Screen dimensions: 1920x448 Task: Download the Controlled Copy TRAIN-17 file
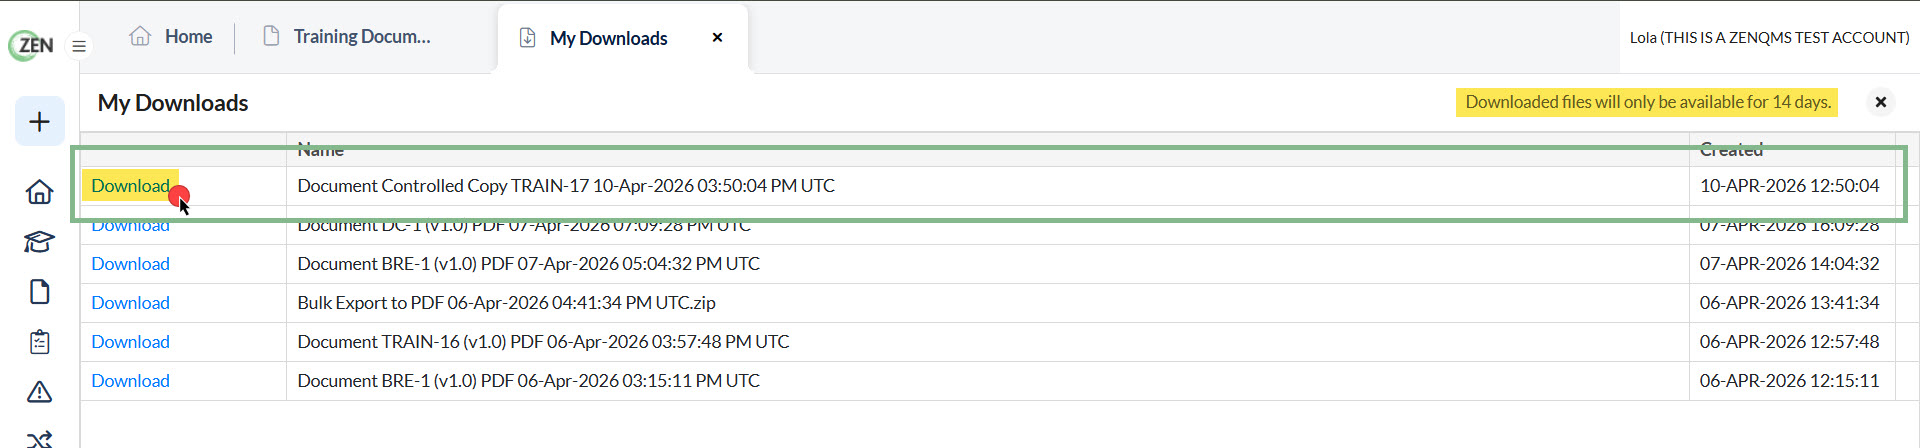pos(131,186)
